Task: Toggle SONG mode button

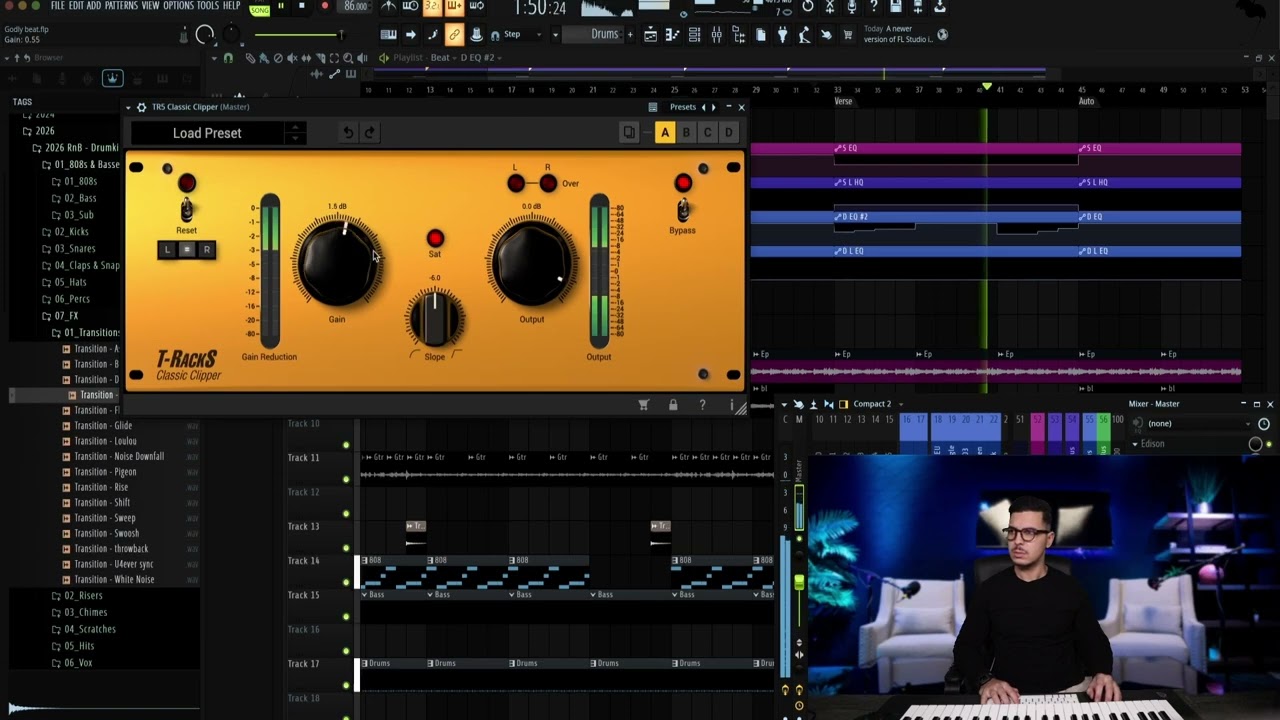Action: point(259,9)
